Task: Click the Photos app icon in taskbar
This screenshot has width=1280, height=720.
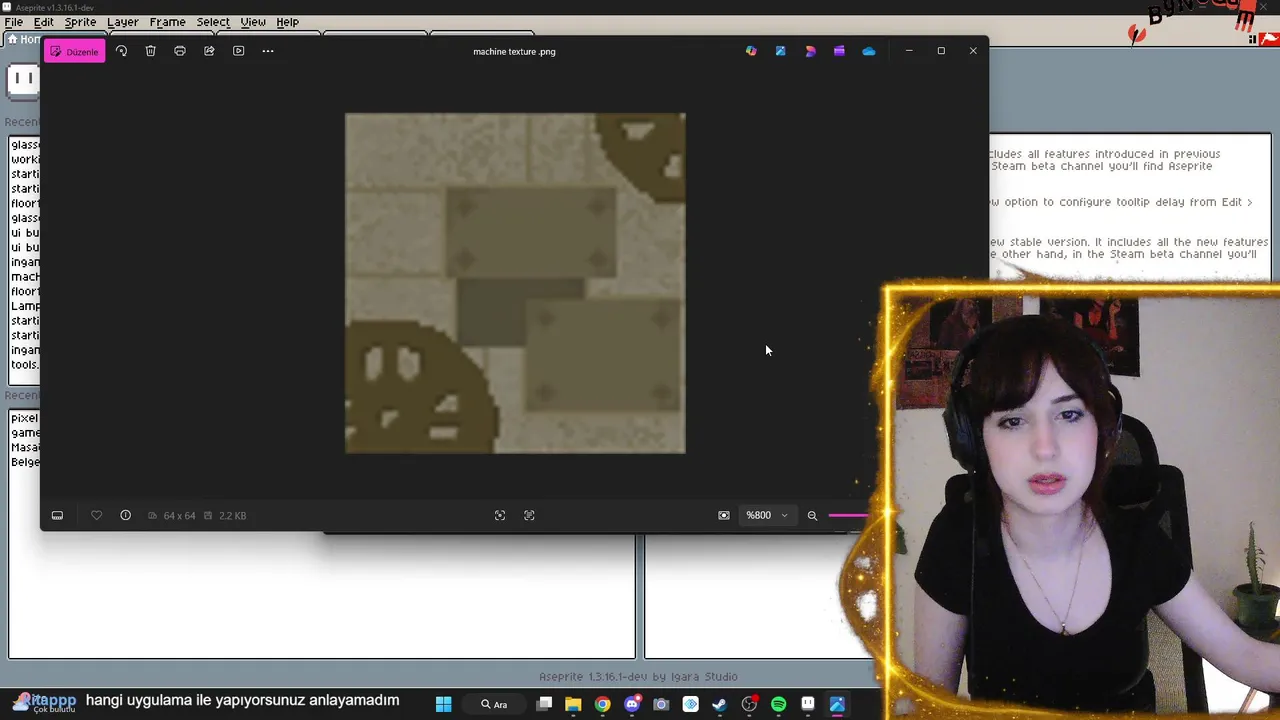Action: (837, 704)
